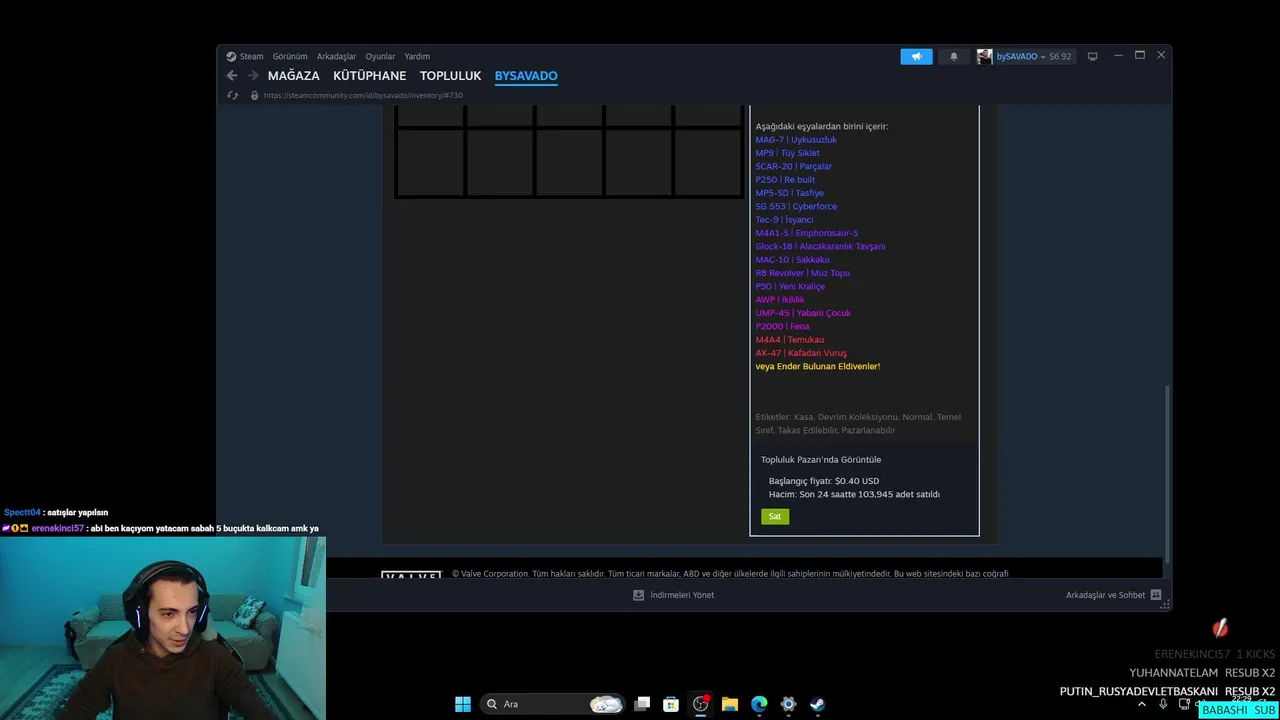Click Glock-18 | Alacakaranlık Tavşanı entry
Viewport: 1280px width, 720px height.
point(820,246)
